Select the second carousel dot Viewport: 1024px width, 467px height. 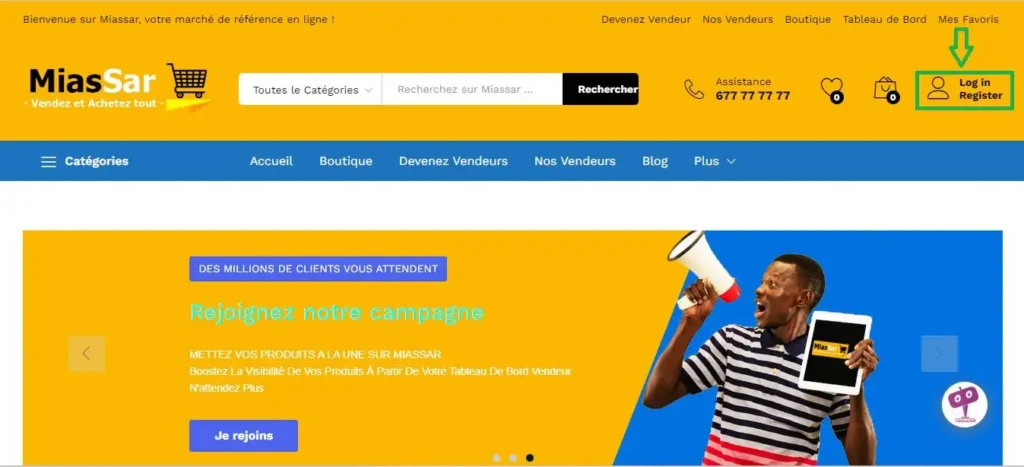point(513,458)
